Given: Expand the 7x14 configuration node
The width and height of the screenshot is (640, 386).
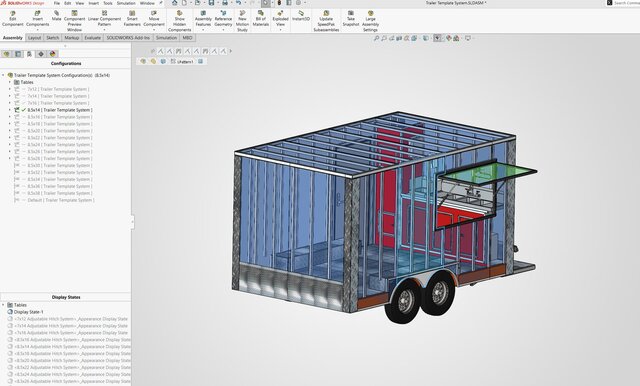Looking at the screenshot, I should coord(10,96).
